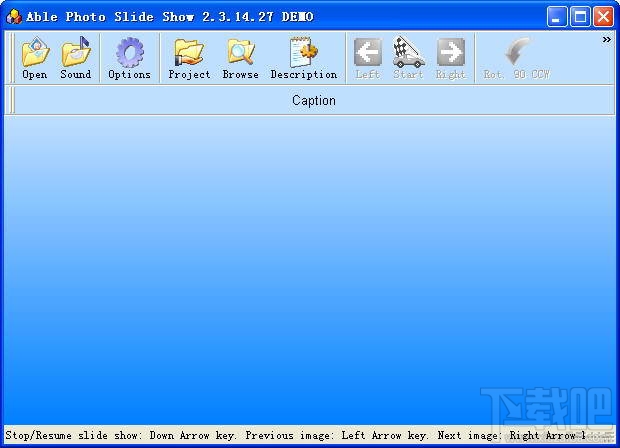620x448 pixels.
Task: Open the Description notepad tool
Action: (304, 58)
